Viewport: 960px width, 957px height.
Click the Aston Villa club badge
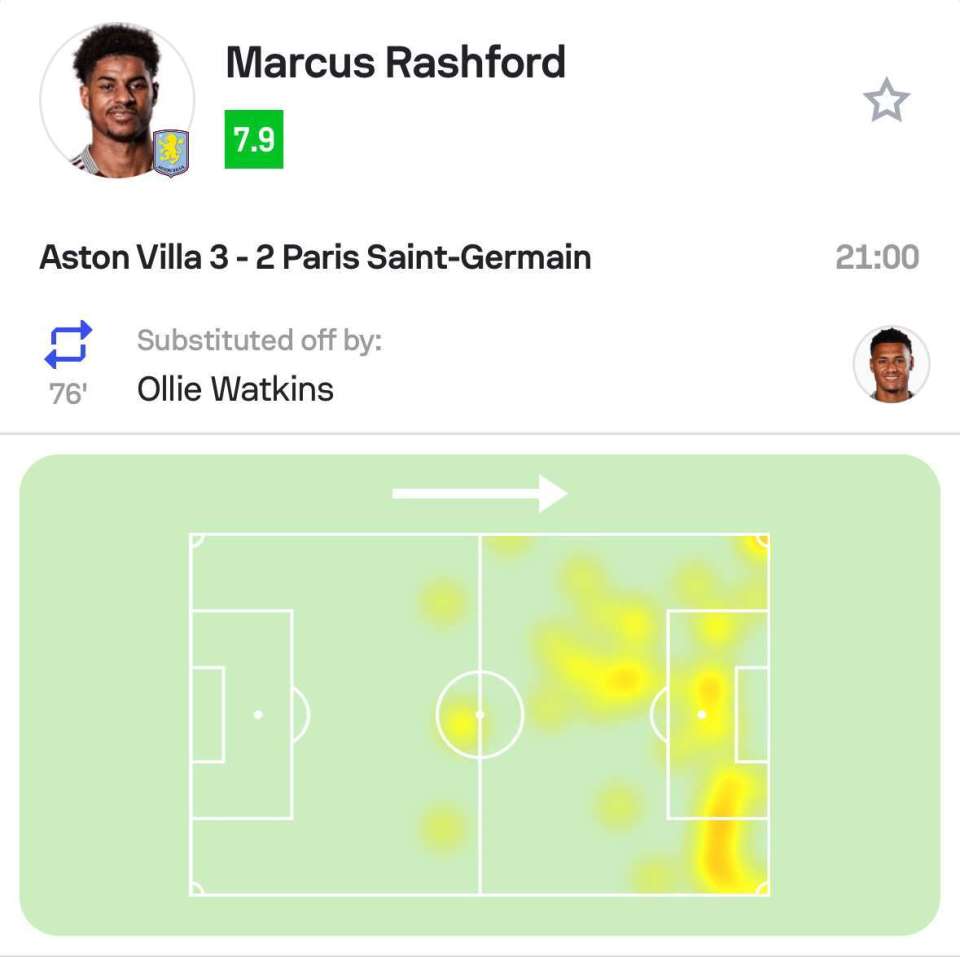171,153
